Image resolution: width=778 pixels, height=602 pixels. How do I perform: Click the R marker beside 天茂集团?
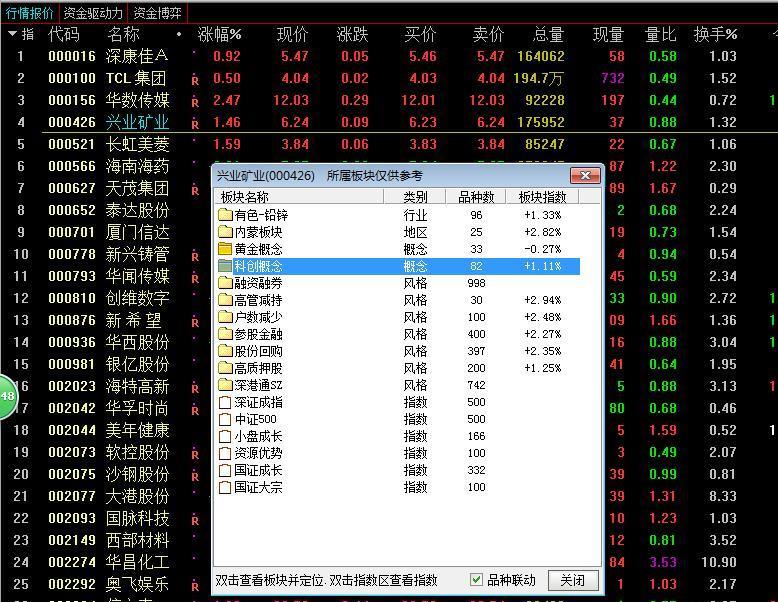point(195,191)
